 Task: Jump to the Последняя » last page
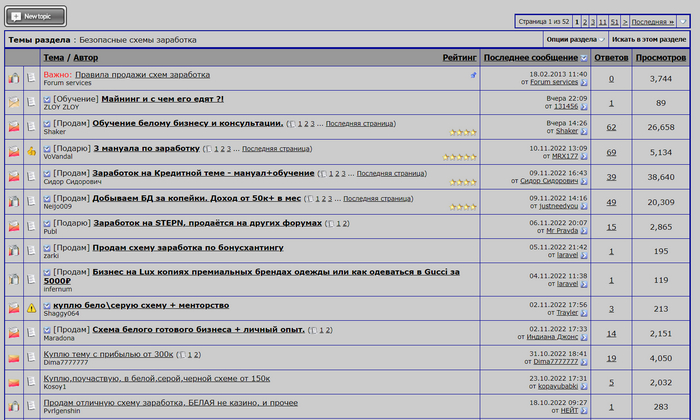coord(653,21)
